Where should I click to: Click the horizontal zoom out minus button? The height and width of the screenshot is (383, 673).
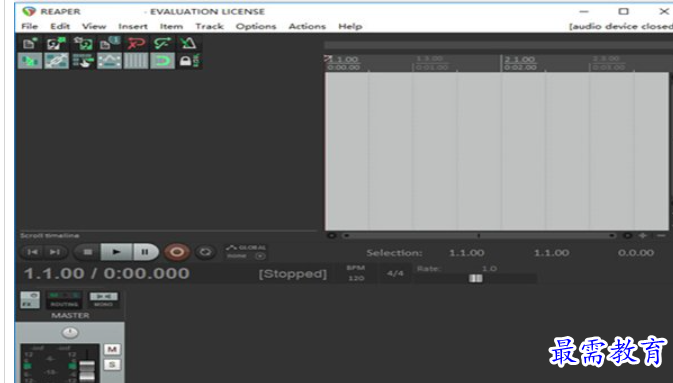661,236
